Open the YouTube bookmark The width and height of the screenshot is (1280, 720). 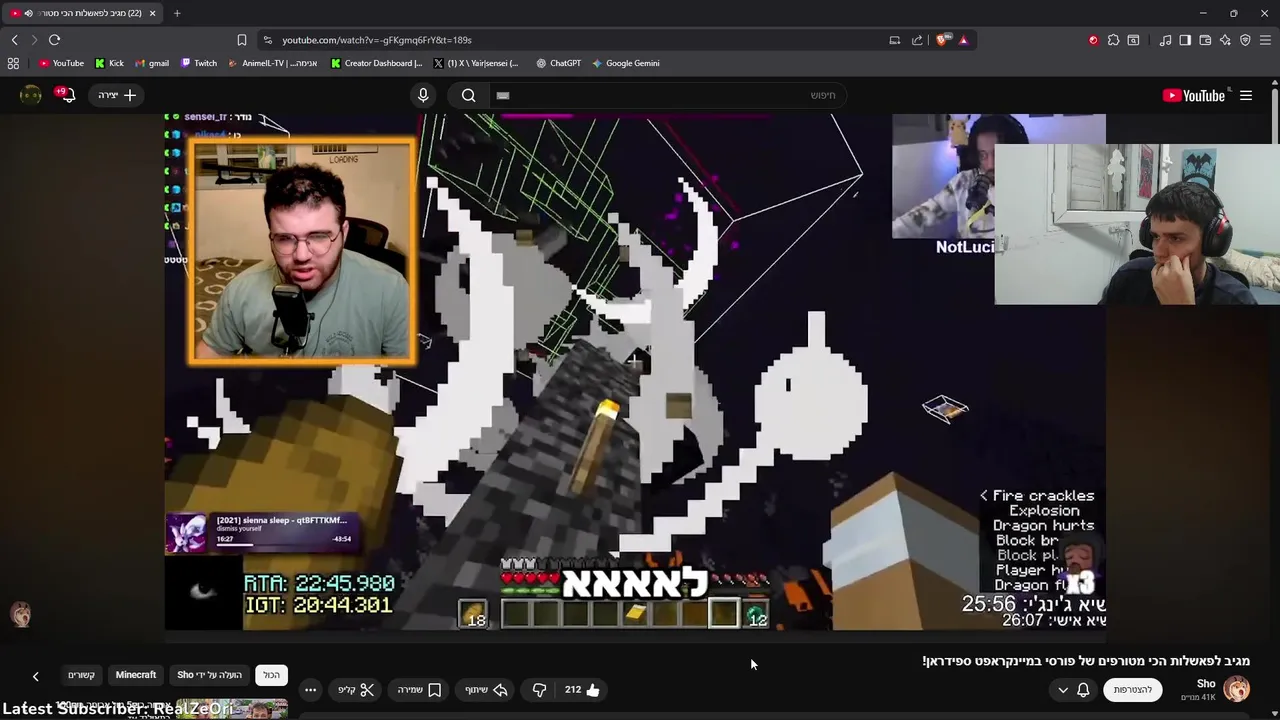click(61, 63)
